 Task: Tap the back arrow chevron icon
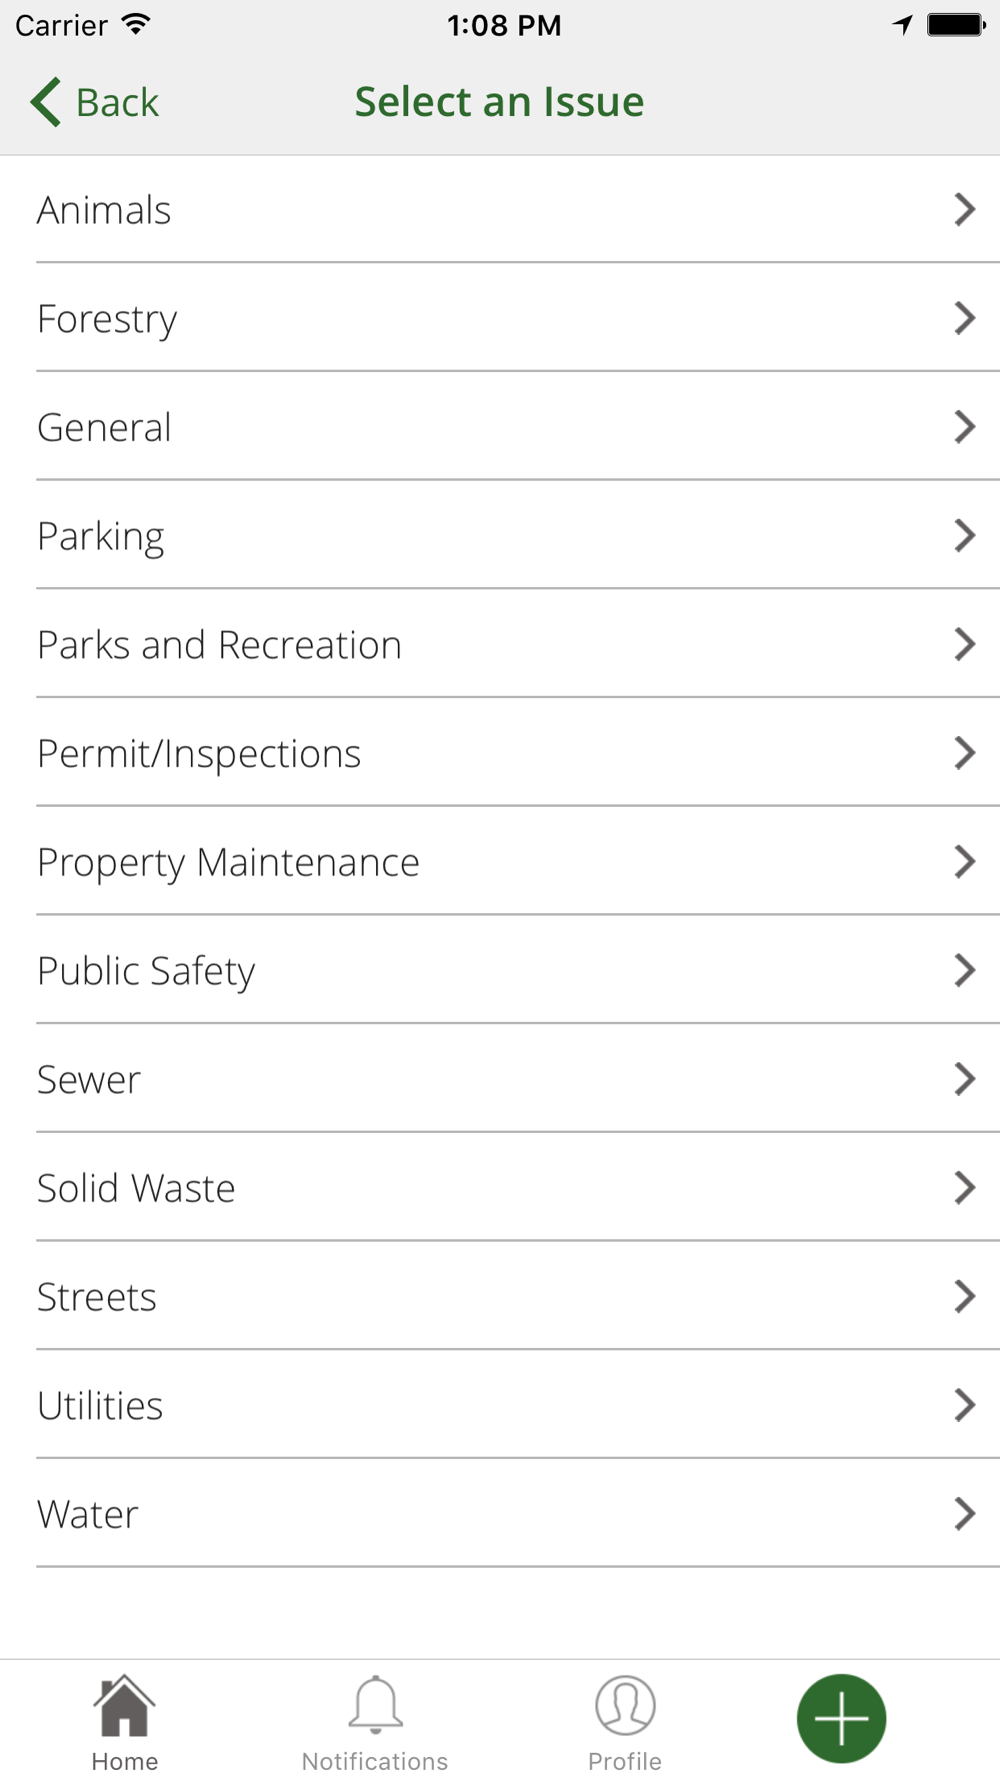pyautogui.click(x=46, y=102)
